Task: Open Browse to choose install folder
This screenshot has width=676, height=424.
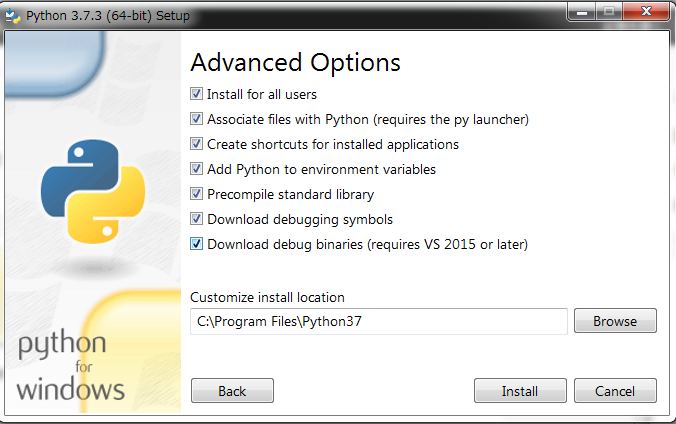Action: pos(615,321)
